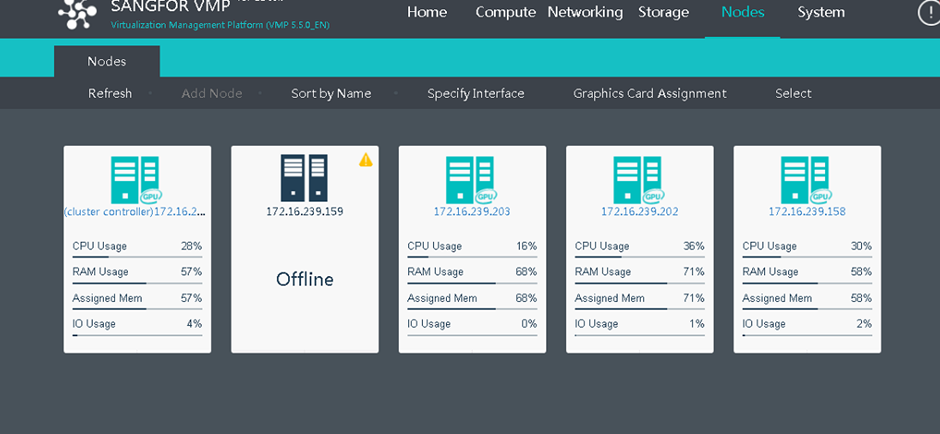Image resolution: width=940 pixels, height=434 pixels.
Task: Open the 172.16.239.203 node link
Action: click(472, 212)
